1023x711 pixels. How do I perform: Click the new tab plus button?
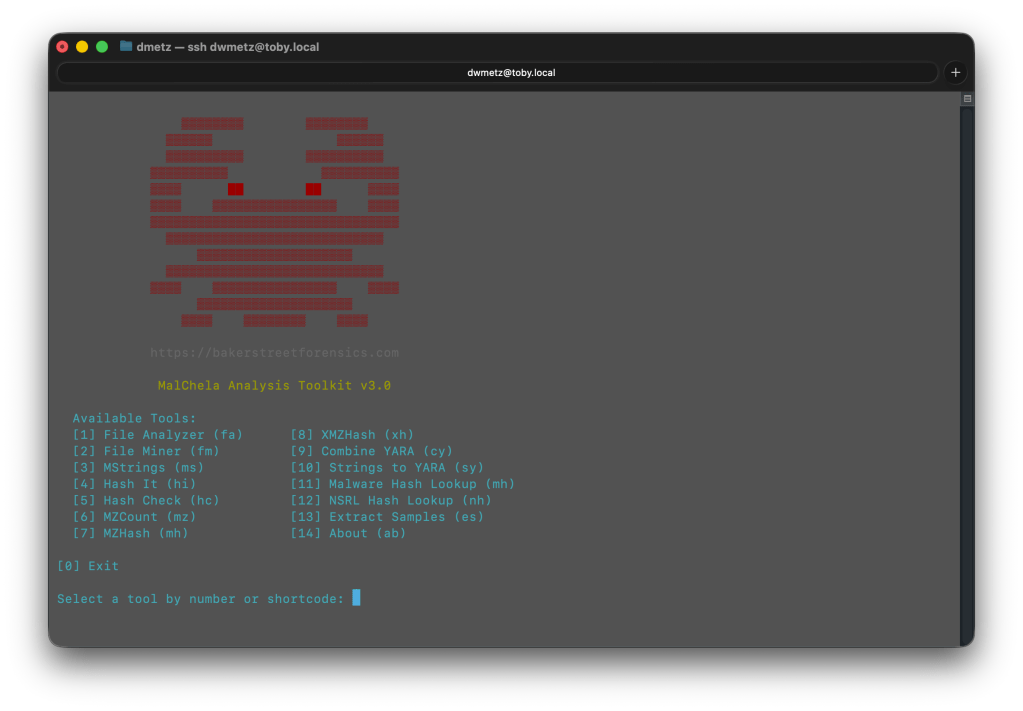pos(955,72)
